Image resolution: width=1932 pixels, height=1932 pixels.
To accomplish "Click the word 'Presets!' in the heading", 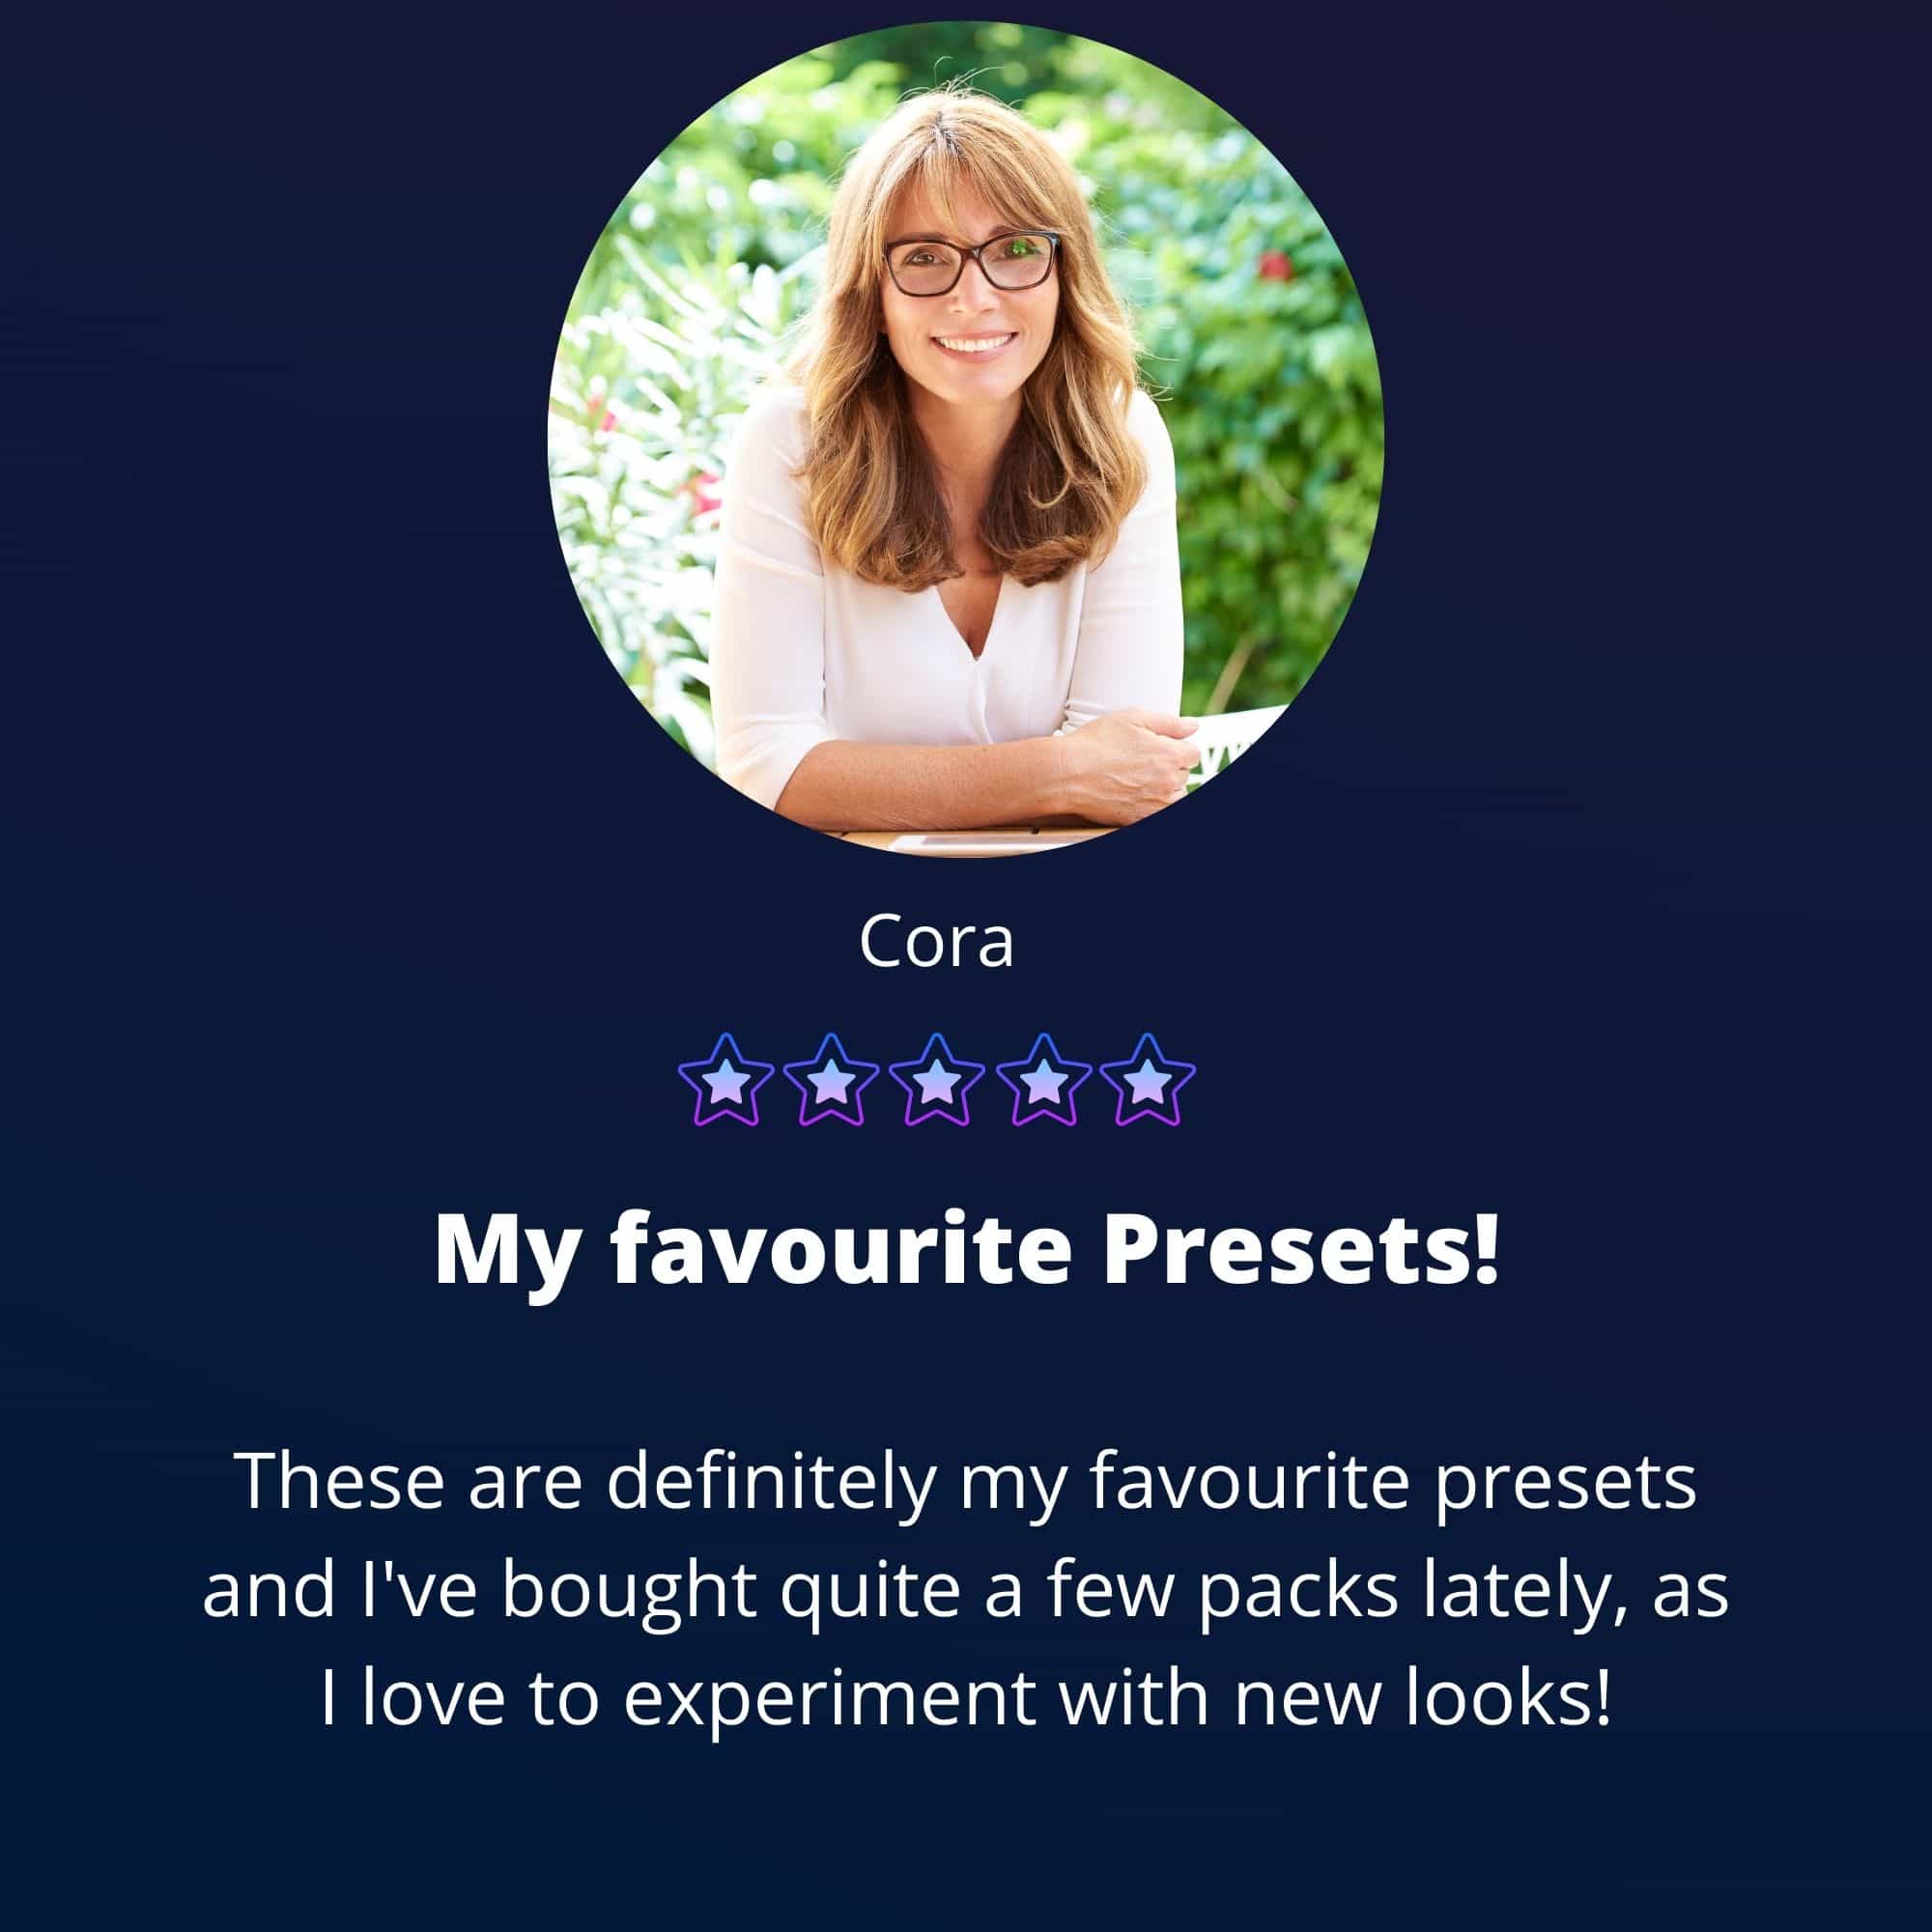I will 1301,1250.
